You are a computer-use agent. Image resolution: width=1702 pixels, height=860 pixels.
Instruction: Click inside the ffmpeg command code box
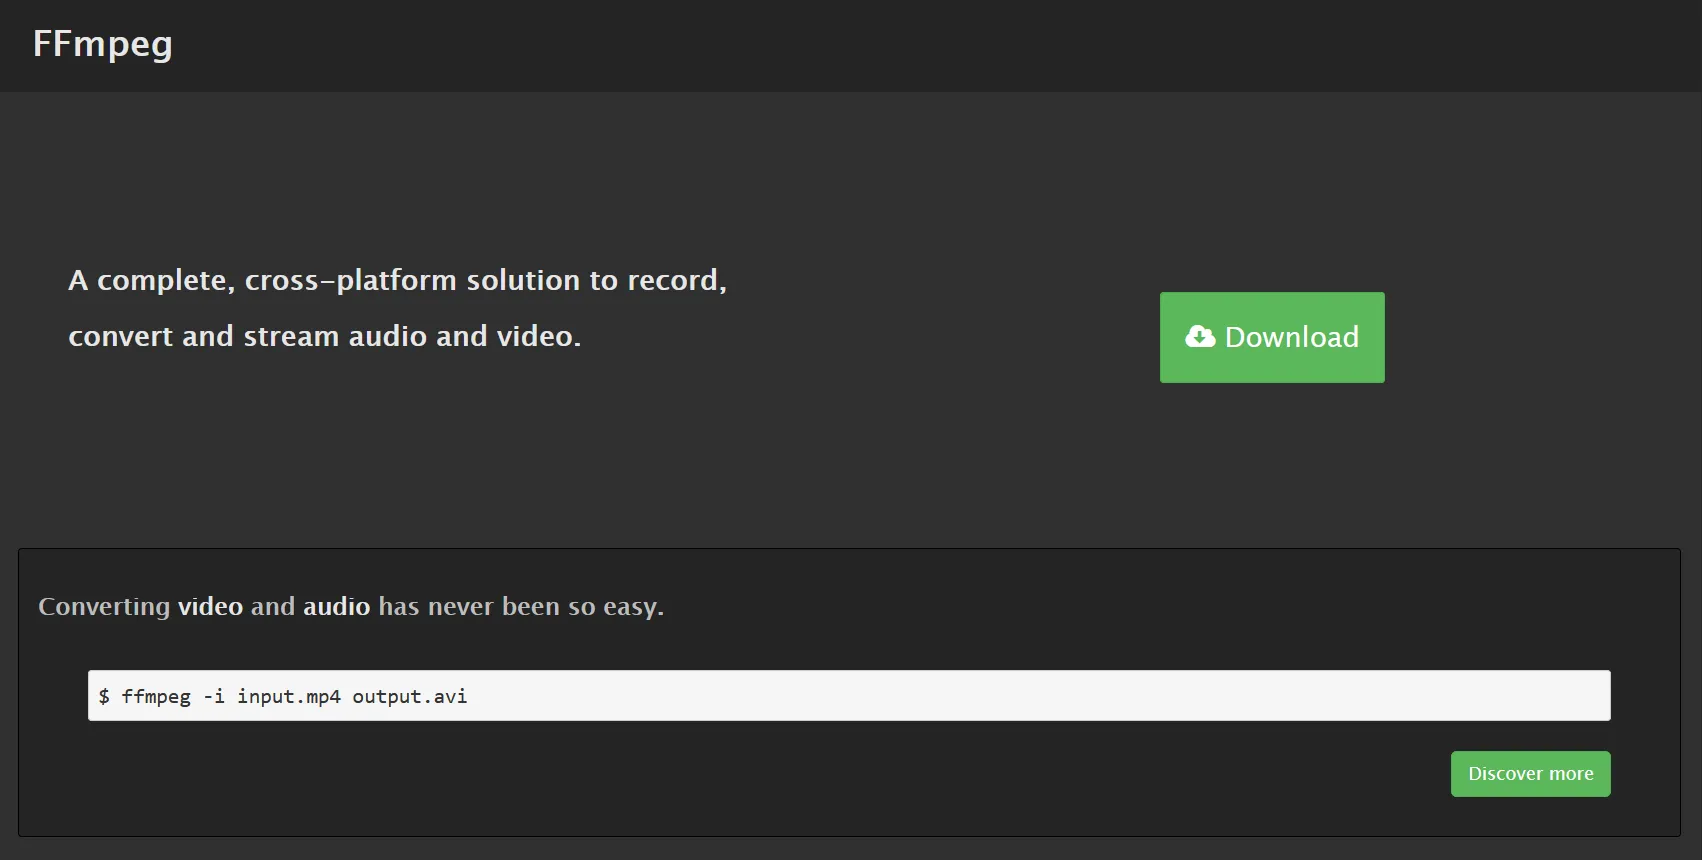[849, 696]
